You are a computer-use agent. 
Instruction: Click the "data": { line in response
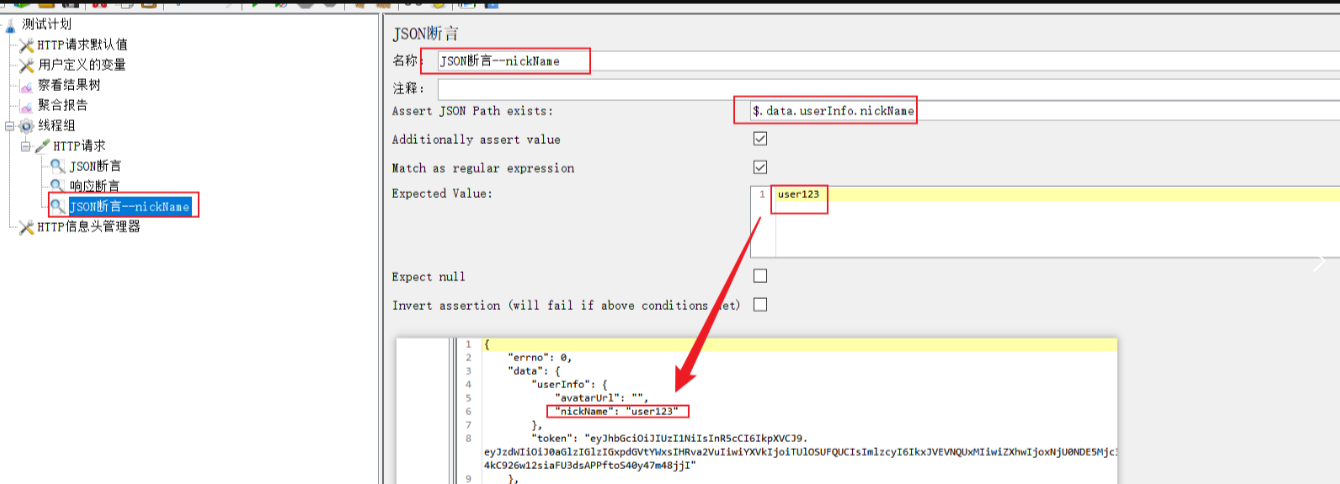[x=534, y=370]
